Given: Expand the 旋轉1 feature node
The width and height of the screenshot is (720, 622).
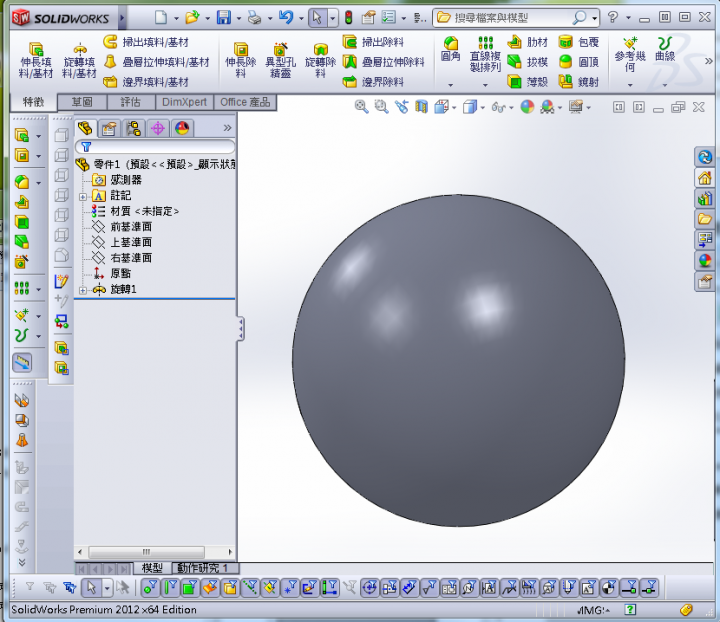Looking at the screenshot, I should [x=83, y=290].
